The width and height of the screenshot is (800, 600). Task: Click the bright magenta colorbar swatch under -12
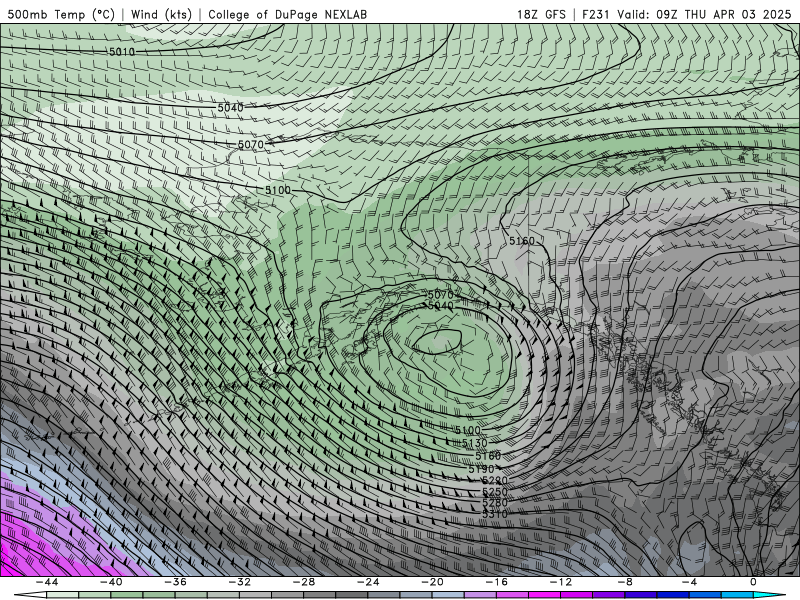tap(545, 595)
